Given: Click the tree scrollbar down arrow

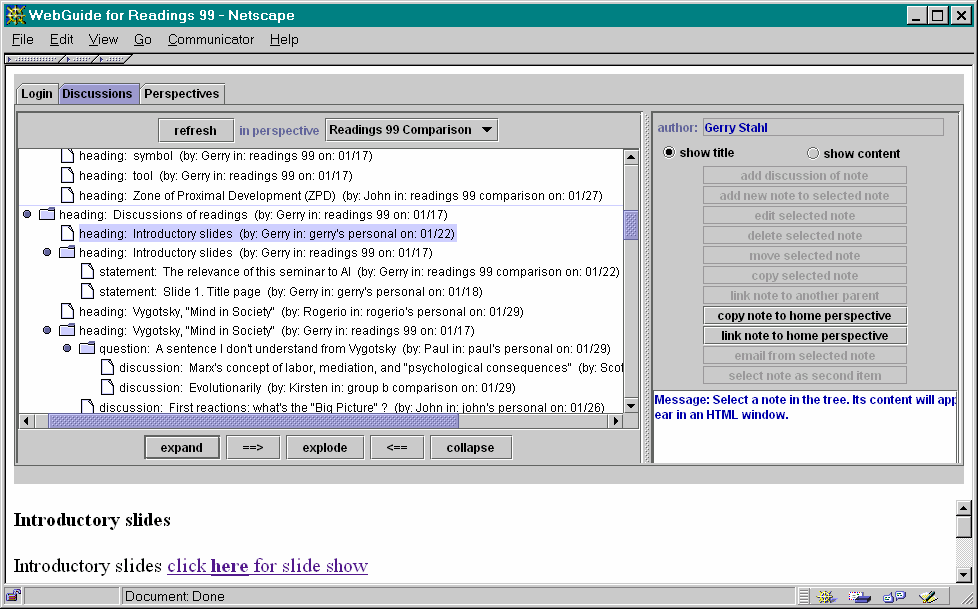Looking at the screenshot, I should 631,406.
